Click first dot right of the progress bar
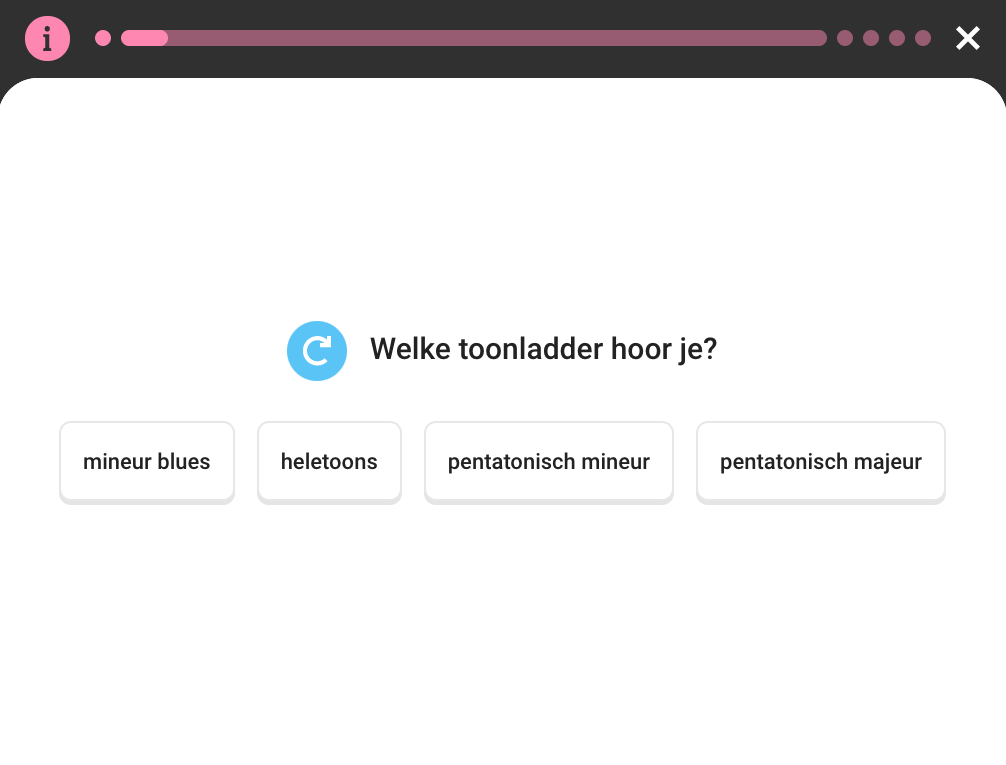This screenshot has width=1006, height=765. point(845,38)
